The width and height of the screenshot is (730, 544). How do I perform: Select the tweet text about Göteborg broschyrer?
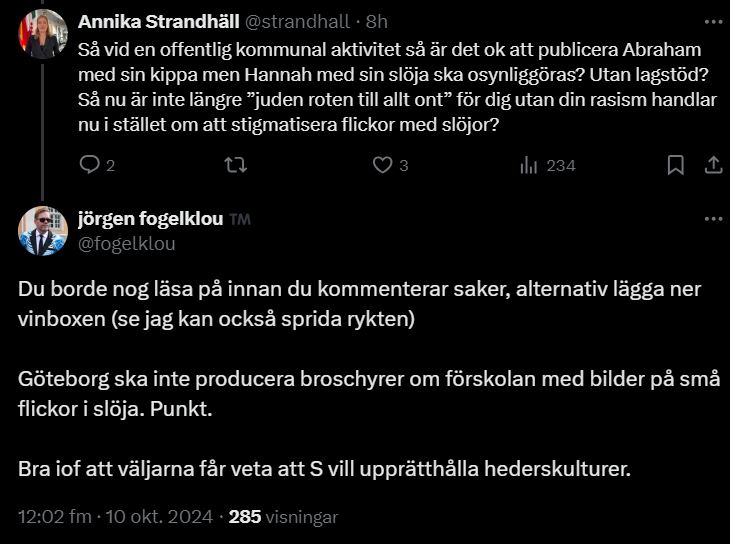coord(369,394)
